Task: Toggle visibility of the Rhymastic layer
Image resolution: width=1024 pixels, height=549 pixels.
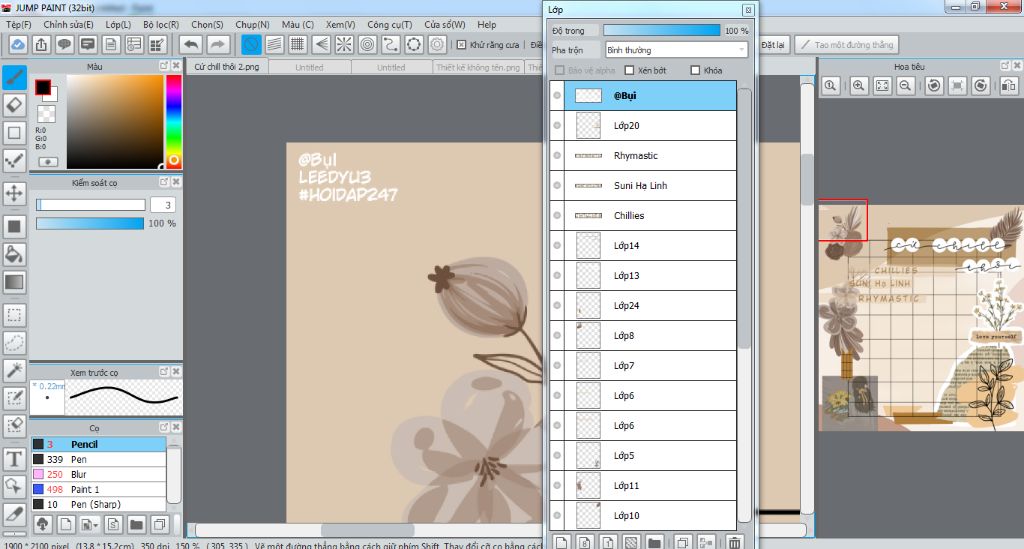Action: [x=557, y=155]
